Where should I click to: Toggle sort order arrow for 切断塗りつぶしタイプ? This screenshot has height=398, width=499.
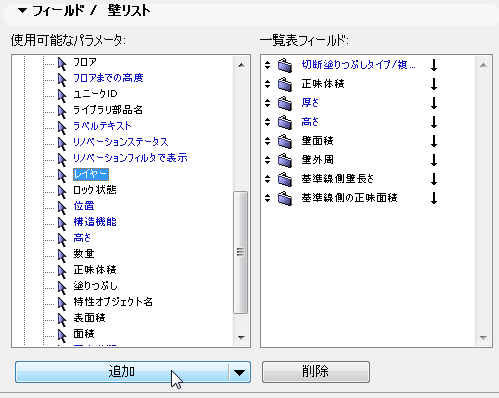[x=434, y=65]
